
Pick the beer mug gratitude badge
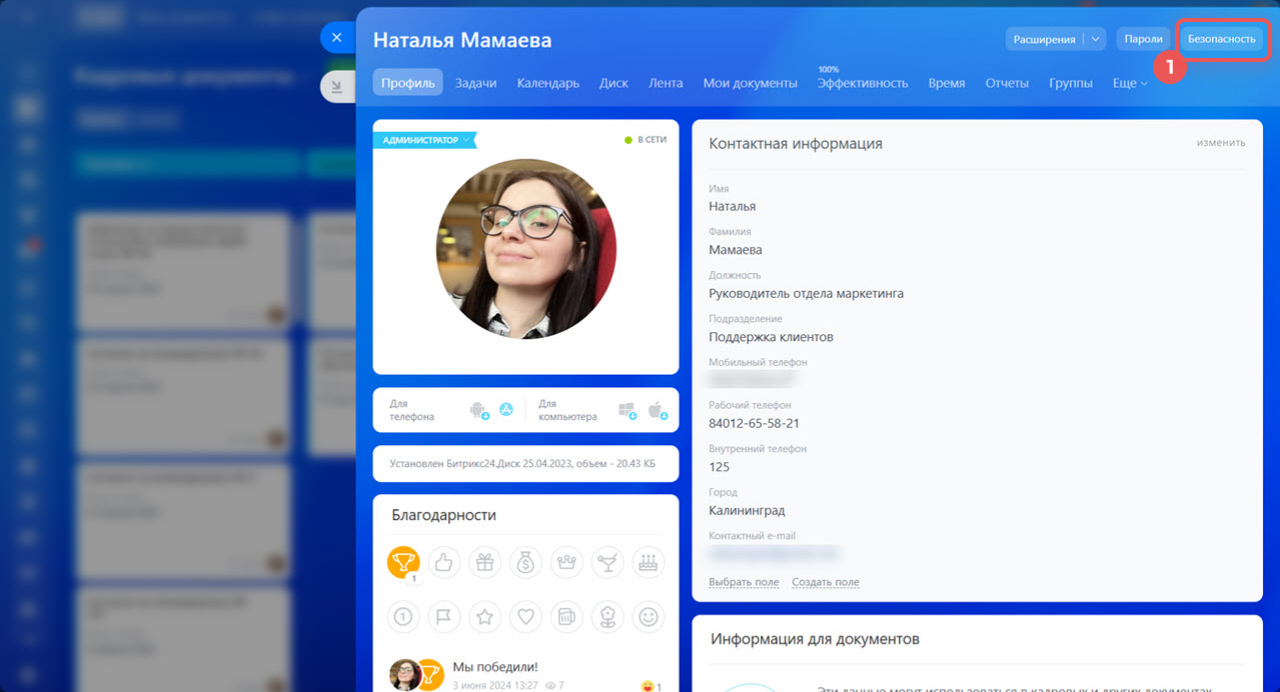[567, 617]
